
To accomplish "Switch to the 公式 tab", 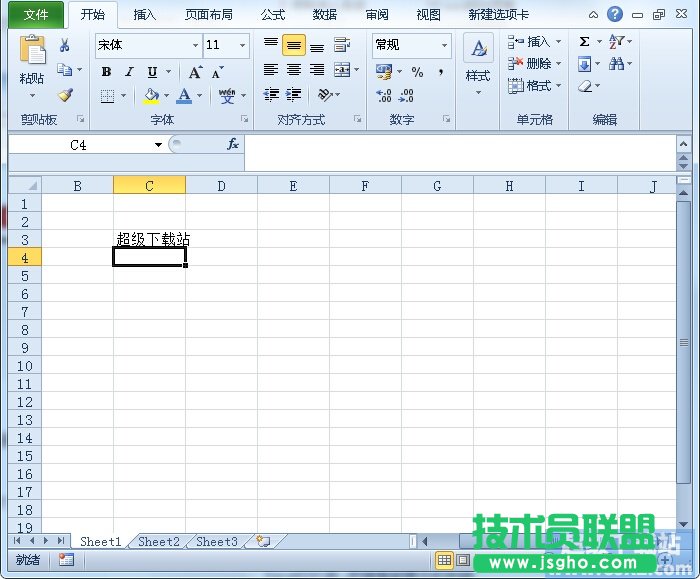I will [273, 15].
